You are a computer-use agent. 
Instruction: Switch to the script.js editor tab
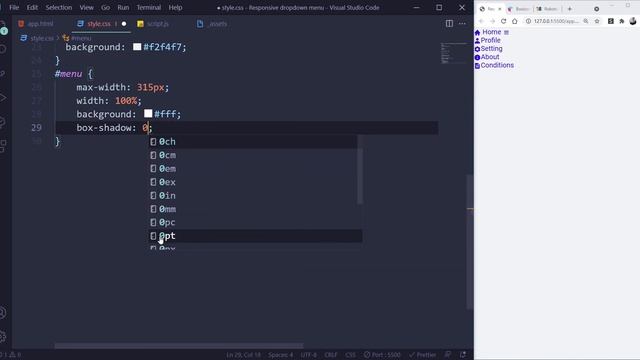(x=153, y=24)
